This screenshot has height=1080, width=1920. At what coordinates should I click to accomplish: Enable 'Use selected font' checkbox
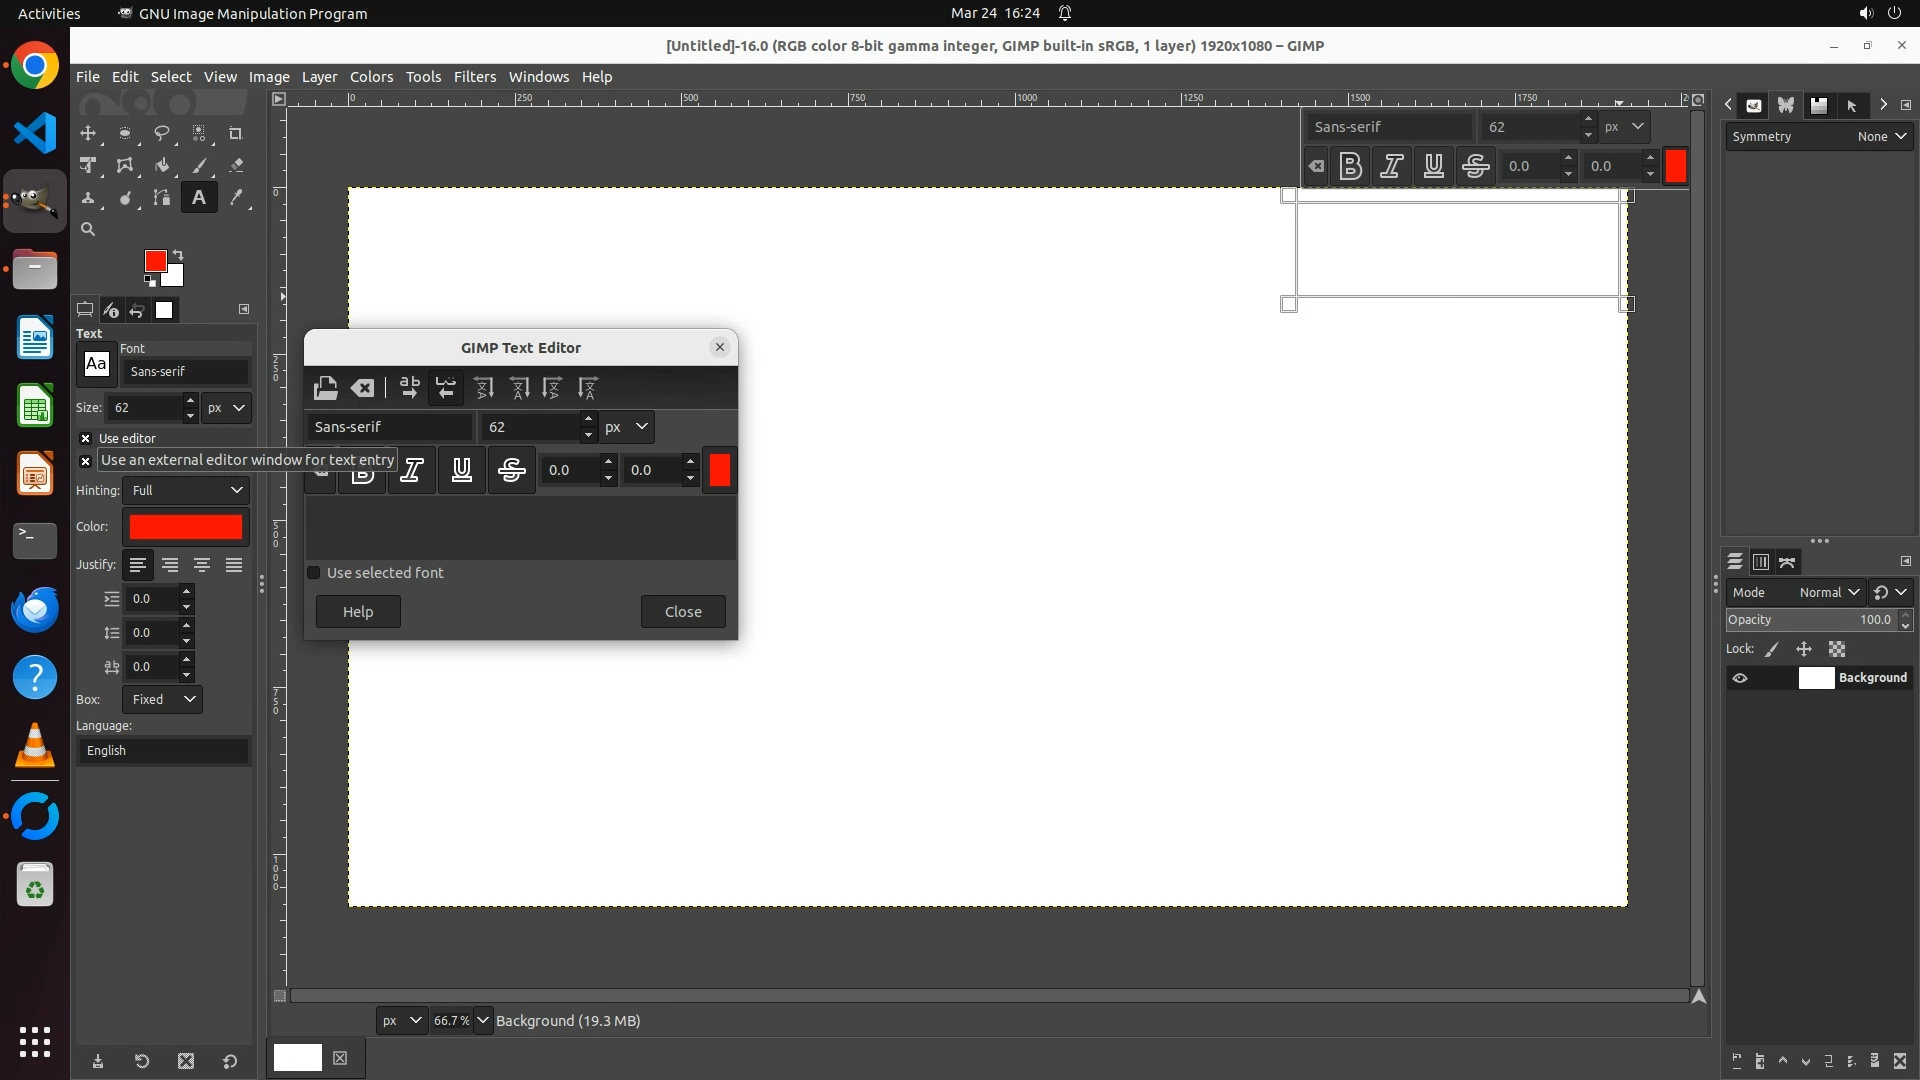314,573
